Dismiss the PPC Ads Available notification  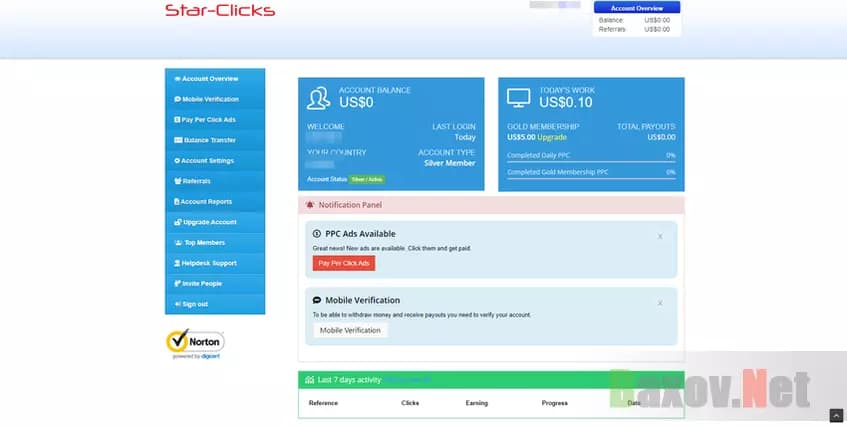click(660, 237)
